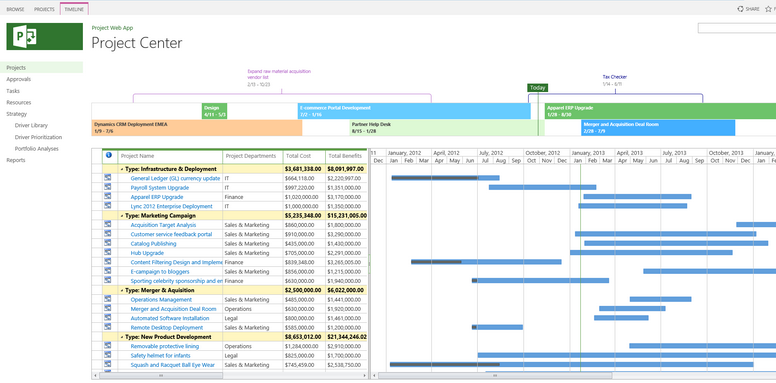Click the Gantt chart horizontal scrollbar
Screen dimensions: 776x383
tap(495, 376)
